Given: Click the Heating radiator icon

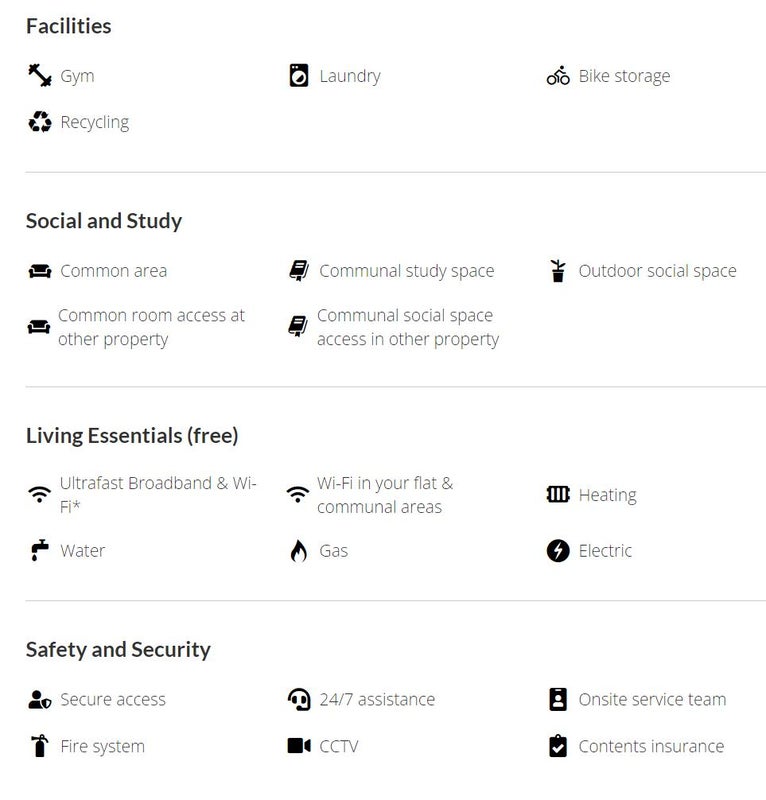Looking at the screenshot, I should (558, 495).
